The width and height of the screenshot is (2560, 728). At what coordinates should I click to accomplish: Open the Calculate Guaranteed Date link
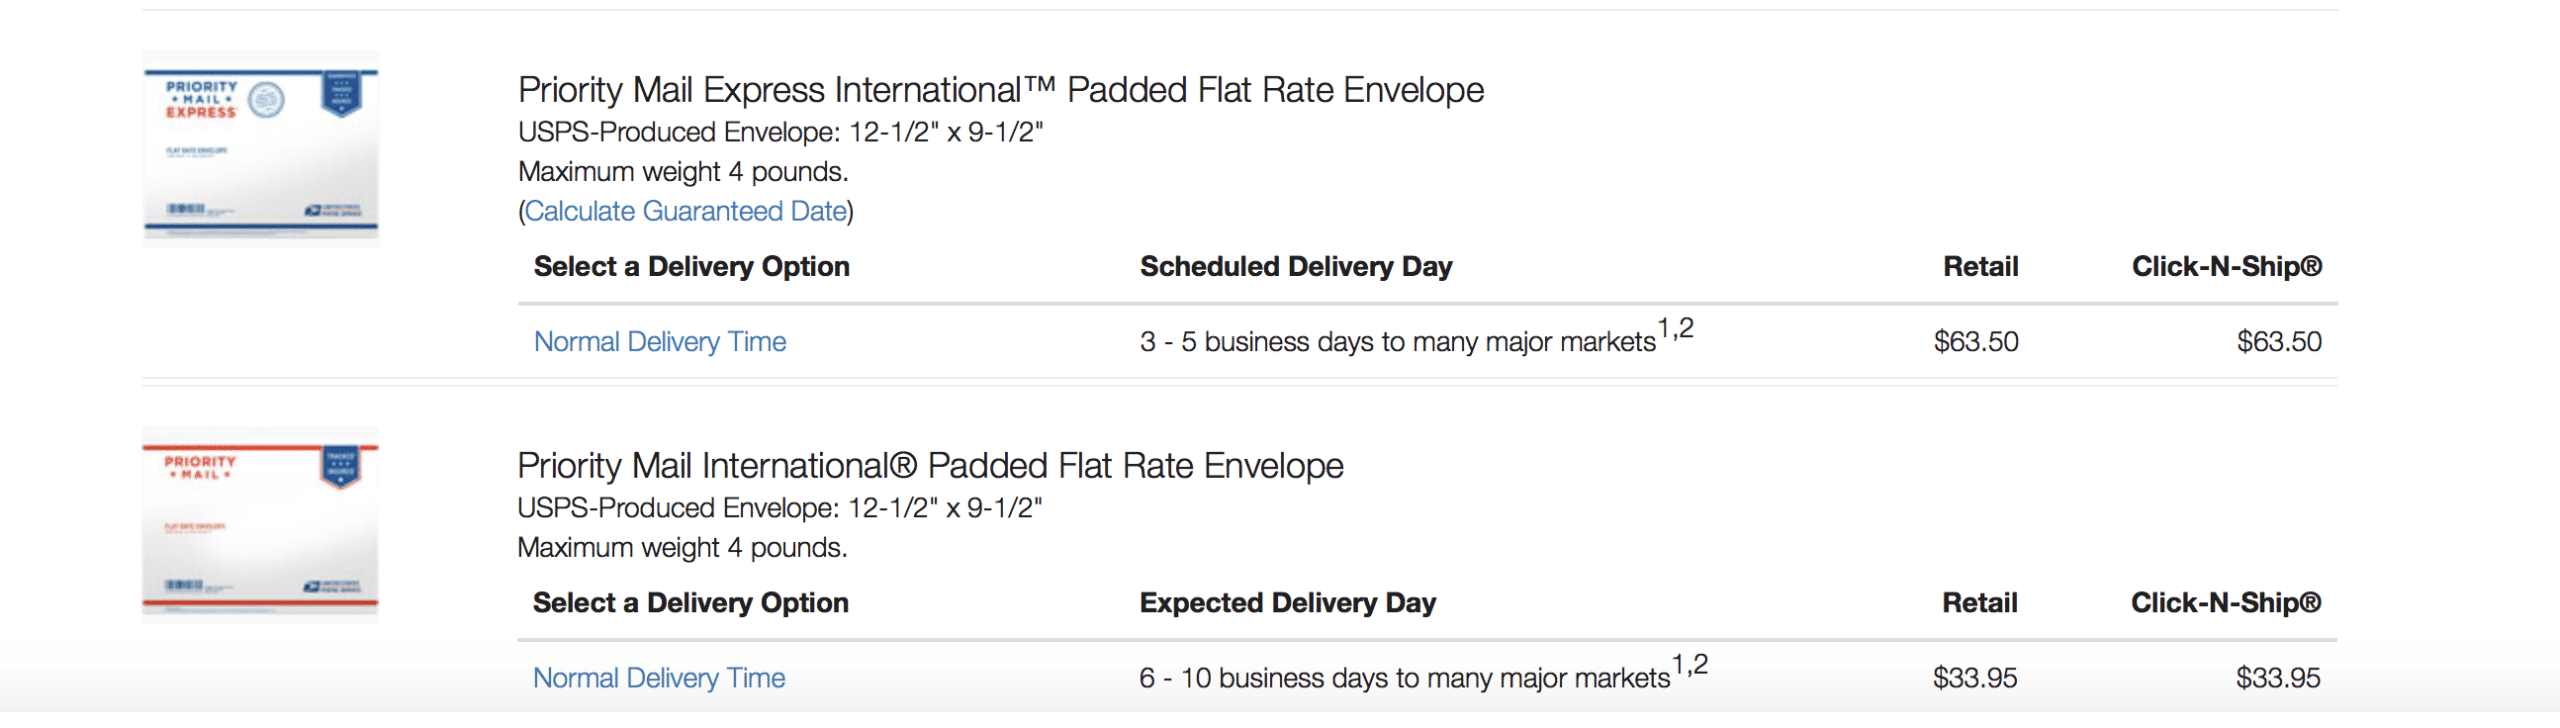pos(686,211)
